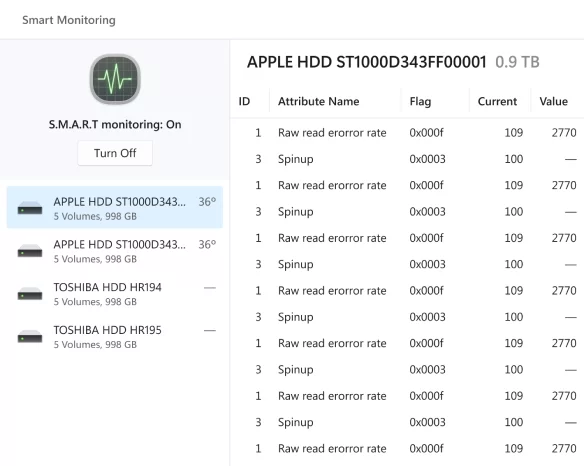Click the APPLE HDD ST1000D343FF00001 heading
Image resolution: width=584 pixels, height=466 pixels.
coord(367,62)
